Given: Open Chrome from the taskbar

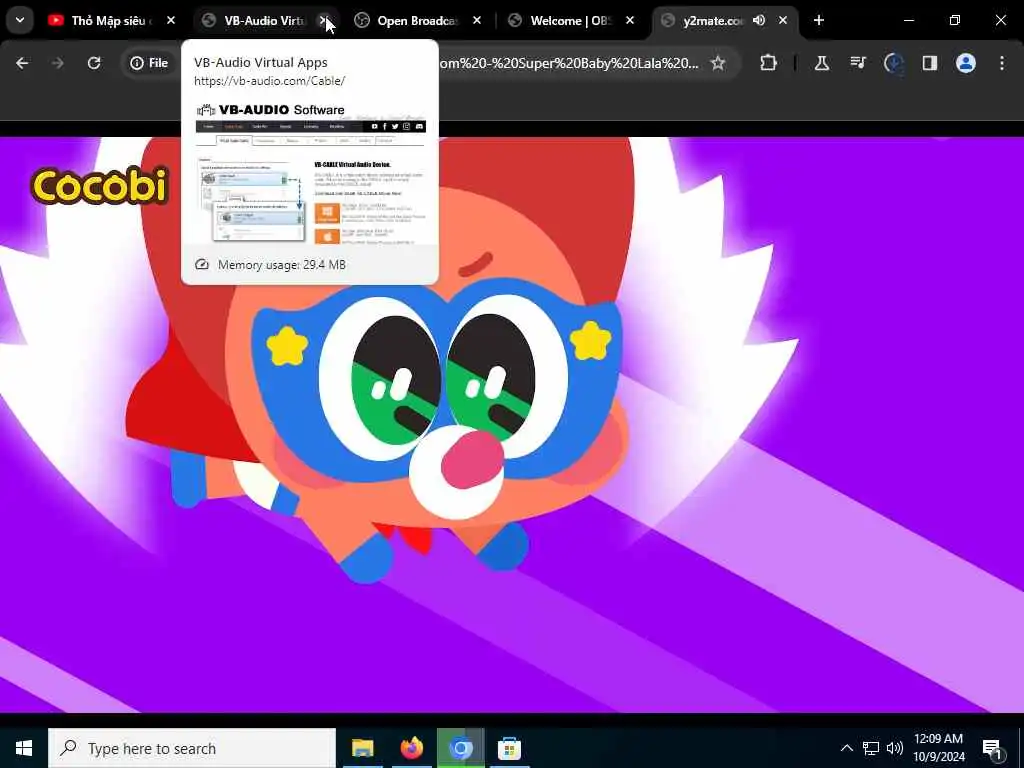Looking at the screenshot, I should pos(460,748).
